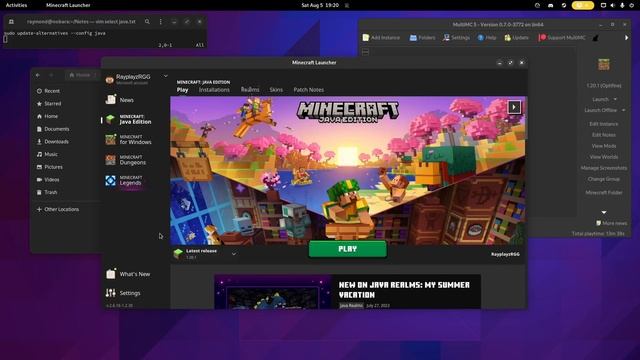Image resolution: width=640 pixels, height=360 pixels.
Task: Go back in the Files window
Action: [x=38, y=75]
